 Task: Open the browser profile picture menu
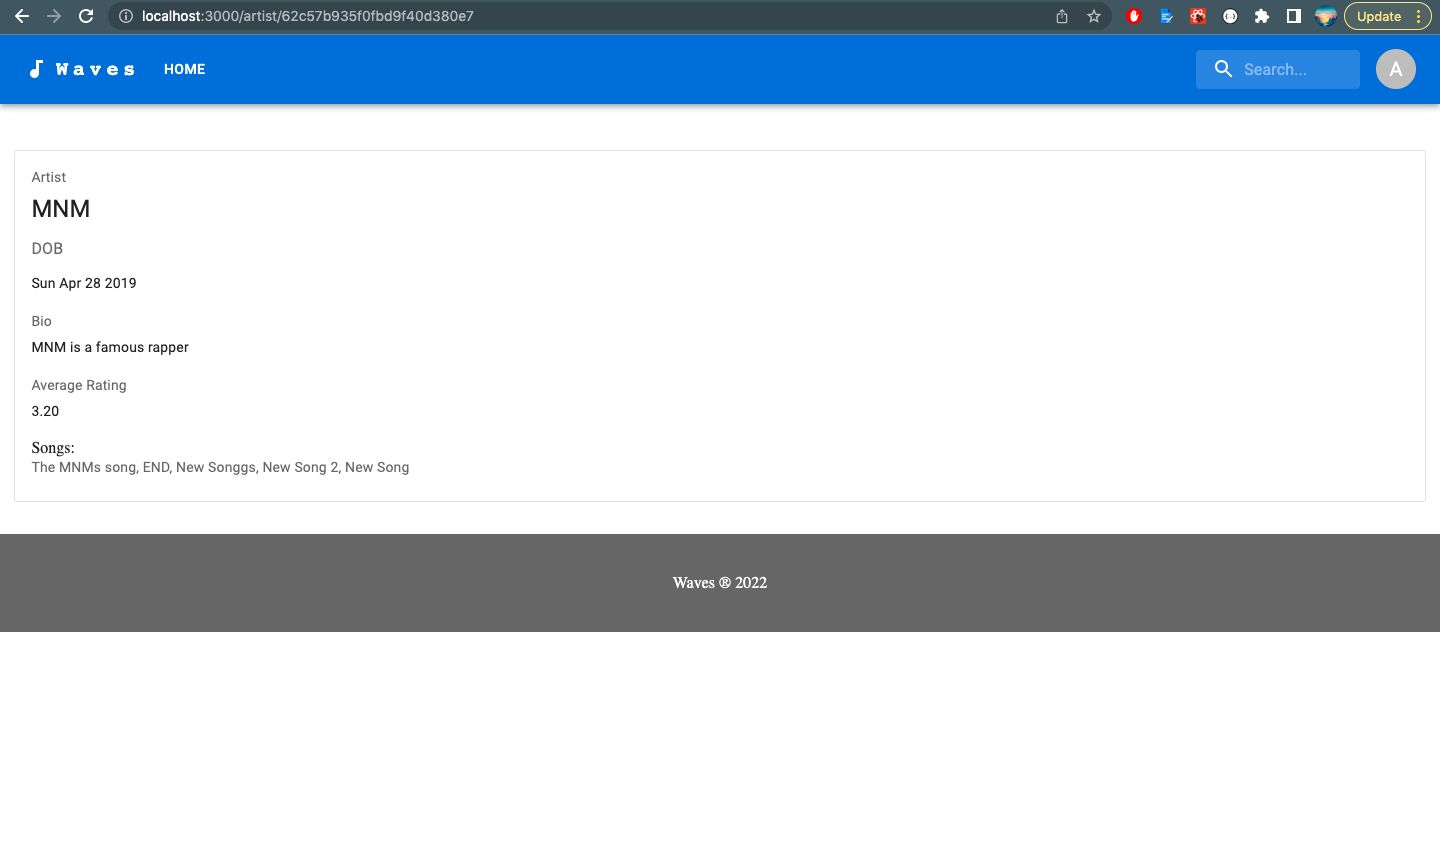click(x=1325, y=16)
